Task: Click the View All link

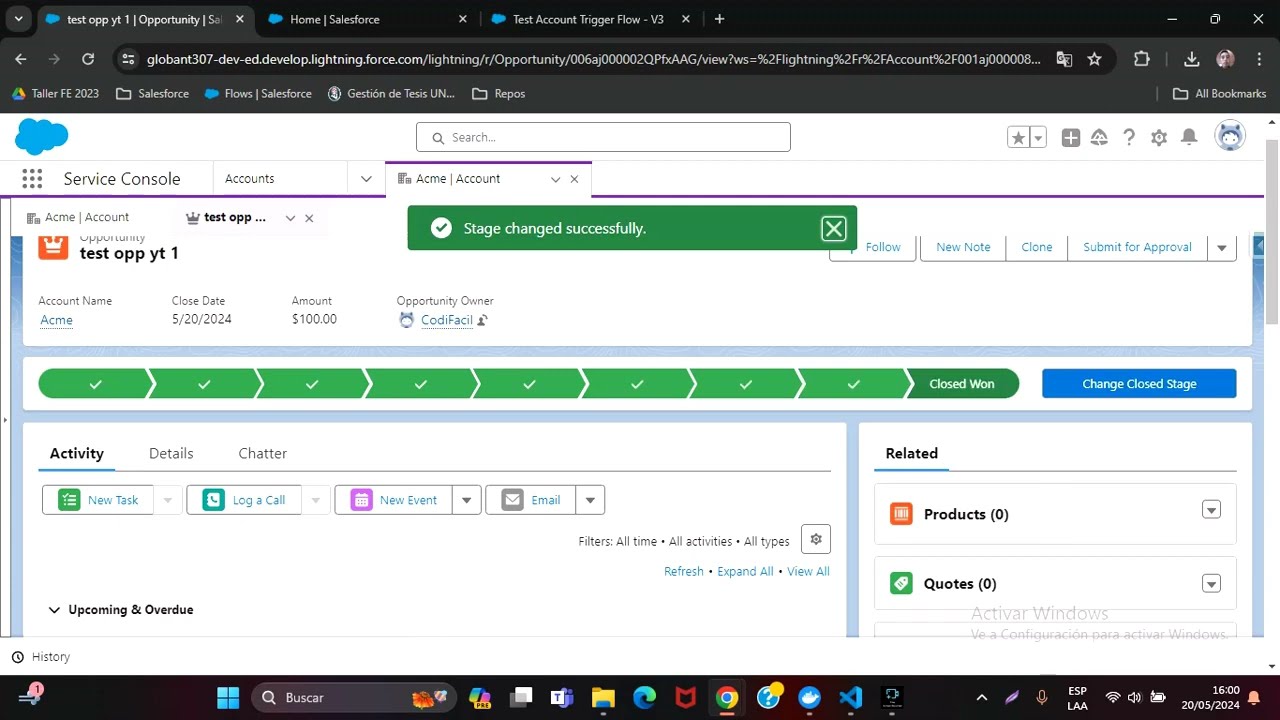Action: point(808,572)
